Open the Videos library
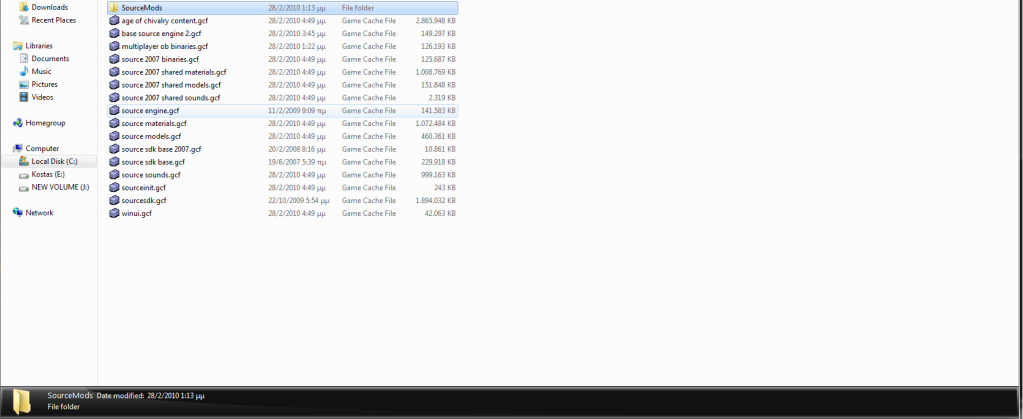Image resolution: width=1023 pixels, height=419 pixels. point(42,97)
